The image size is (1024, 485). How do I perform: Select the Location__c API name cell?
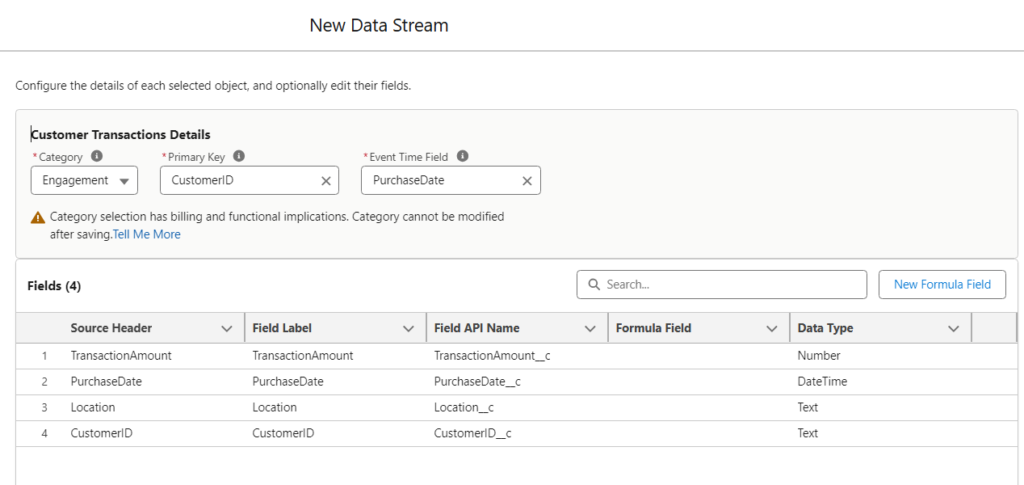[x=464, y=407]
